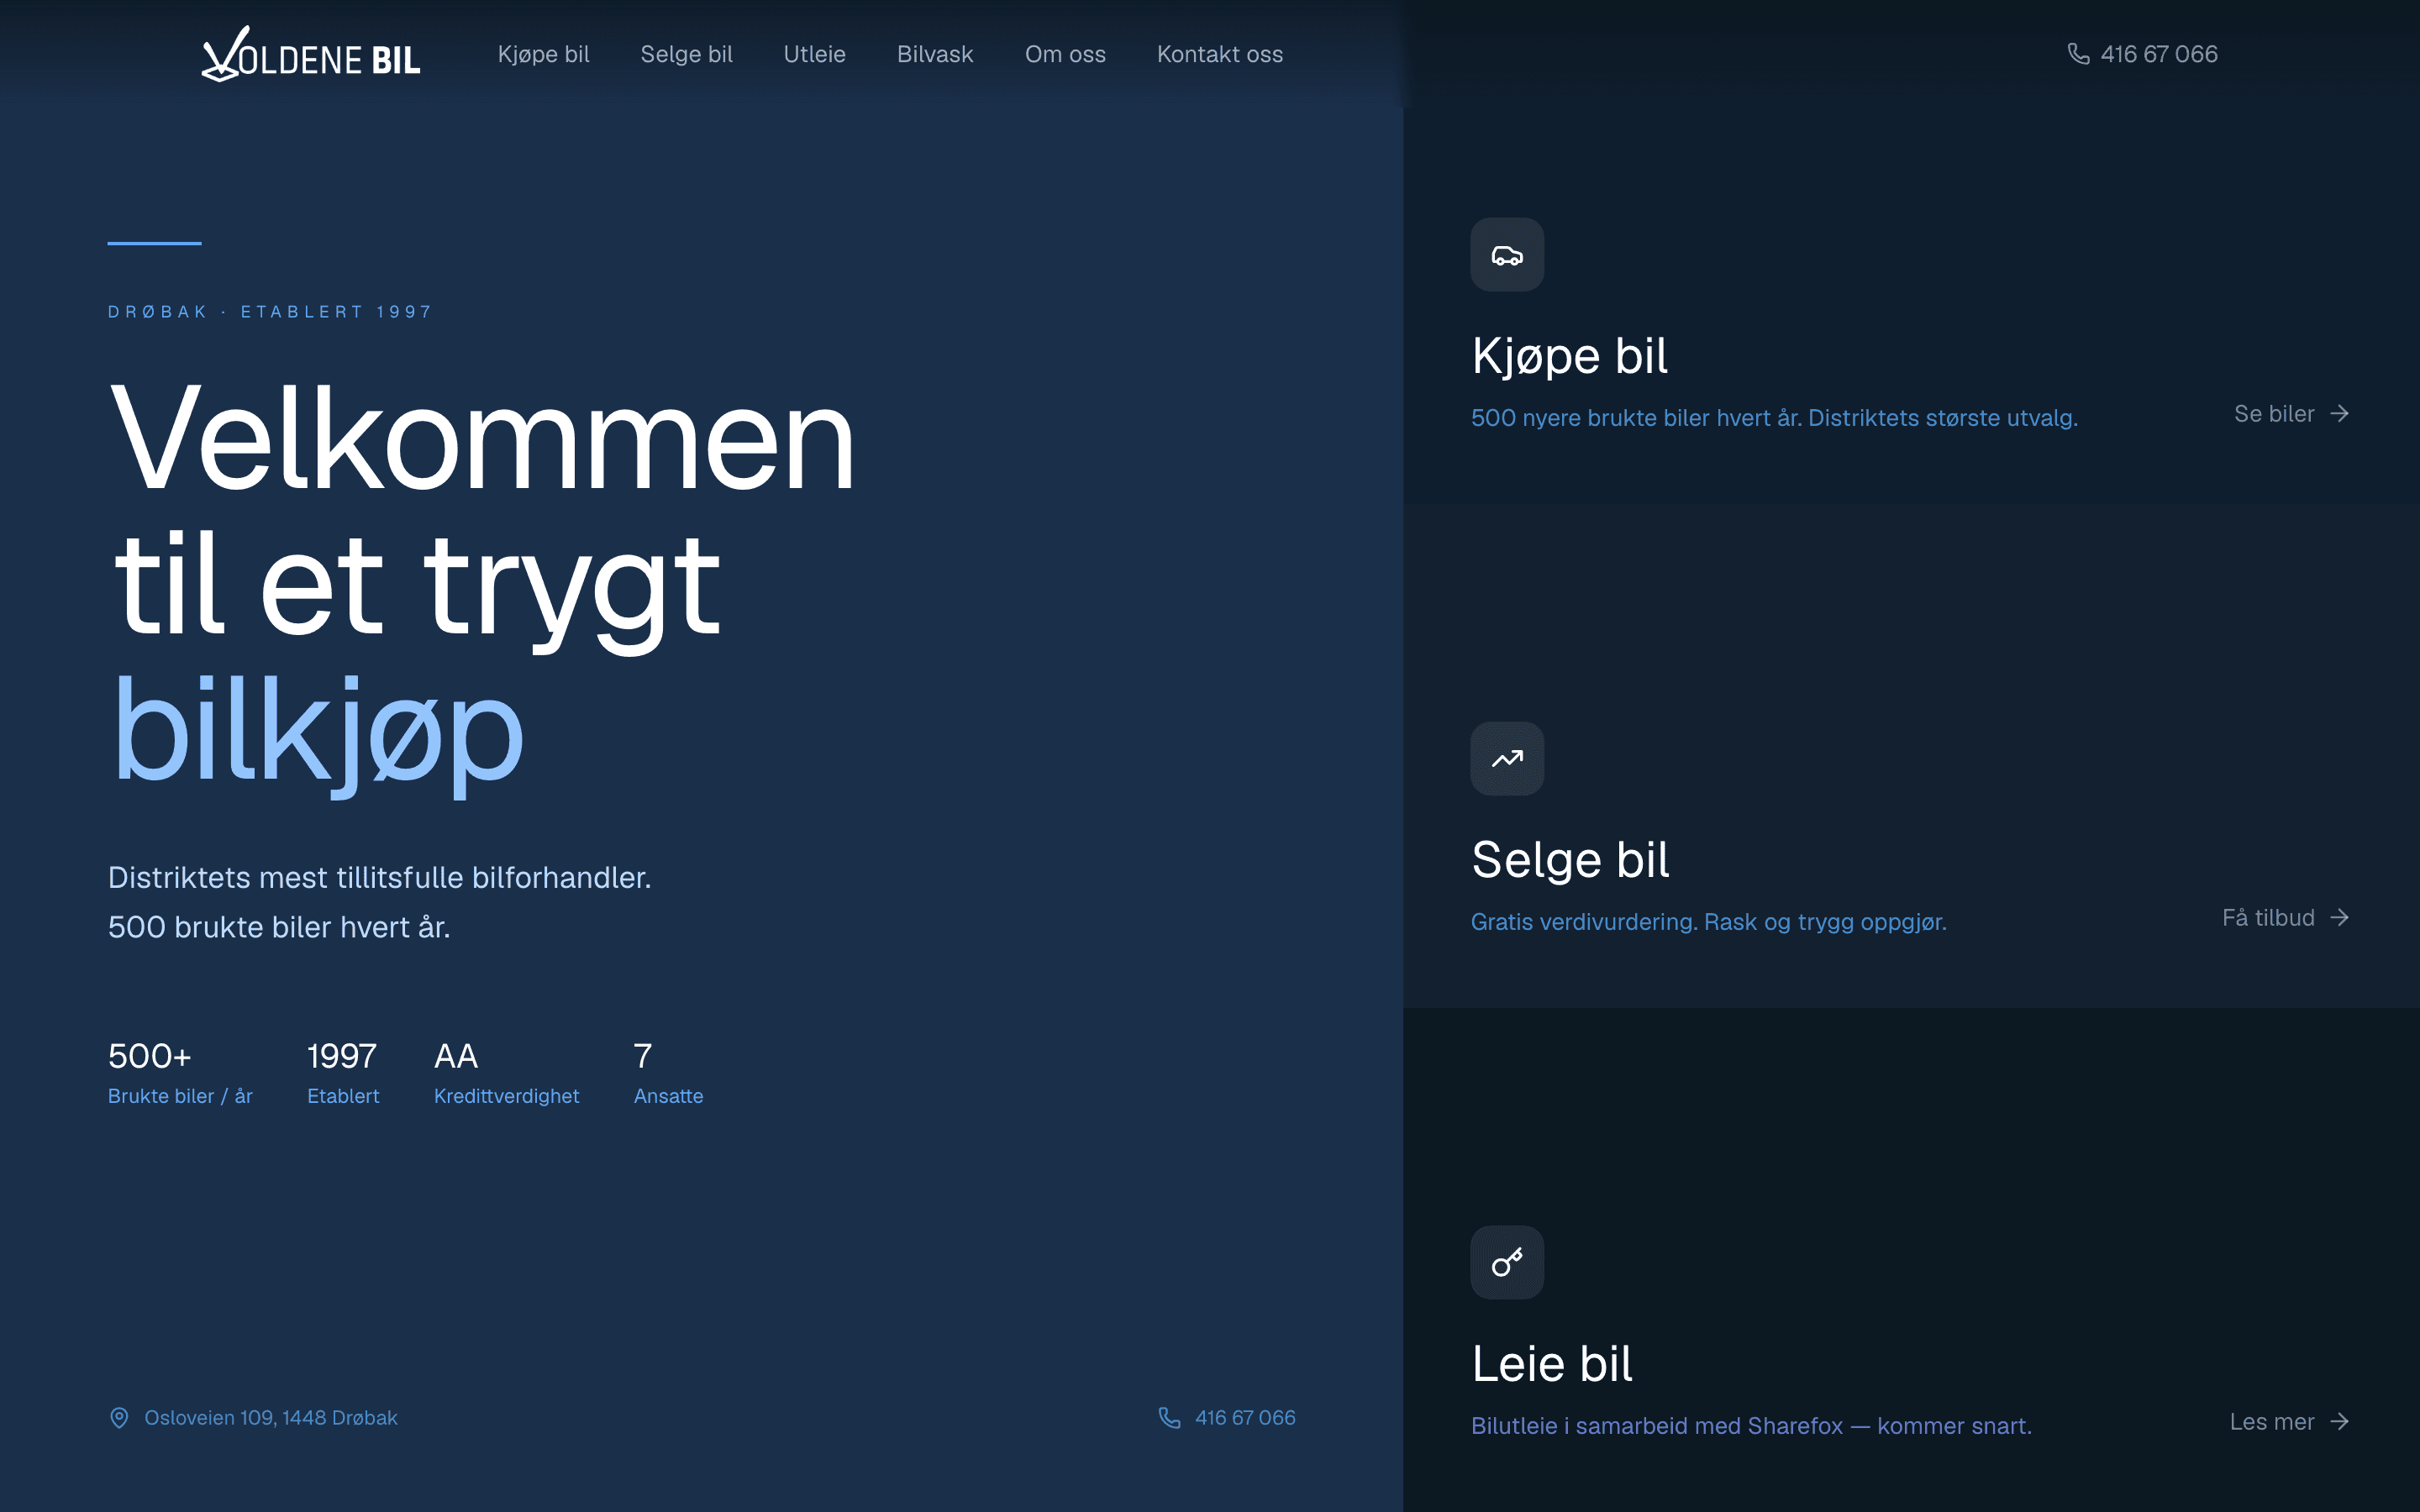The image size is (2420, 1512).
Task: Go to the Bilvask nav item
Action: point(935,54)
